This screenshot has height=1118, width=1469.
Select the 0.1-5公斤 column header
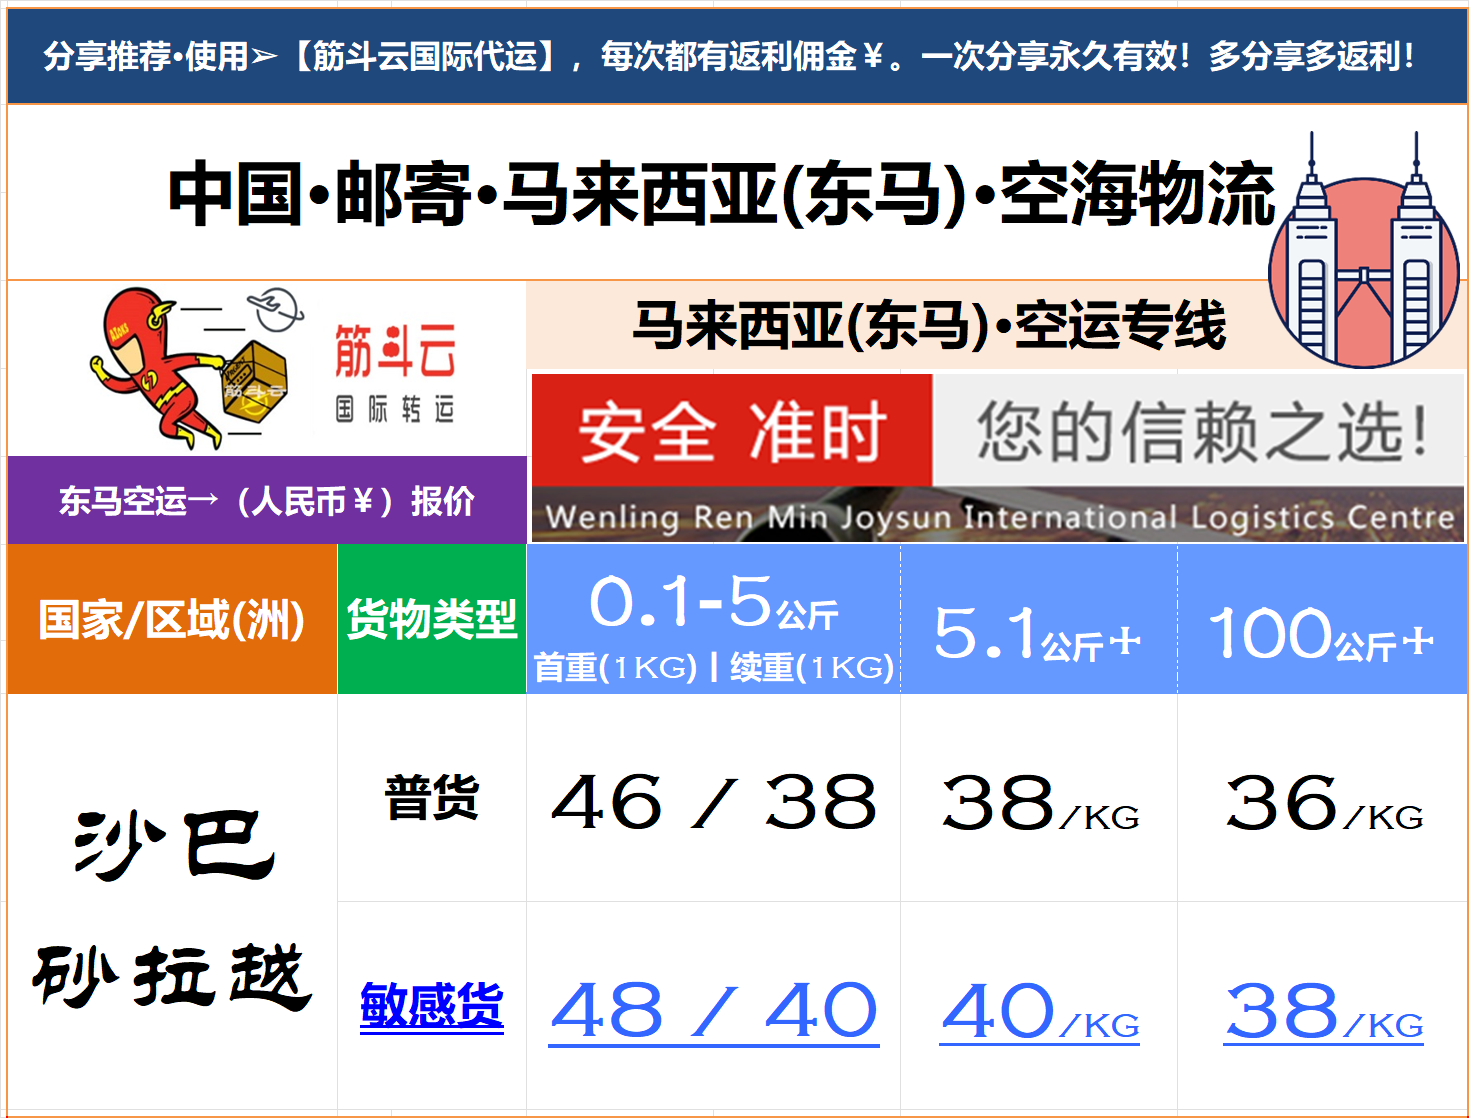point(714,619)
